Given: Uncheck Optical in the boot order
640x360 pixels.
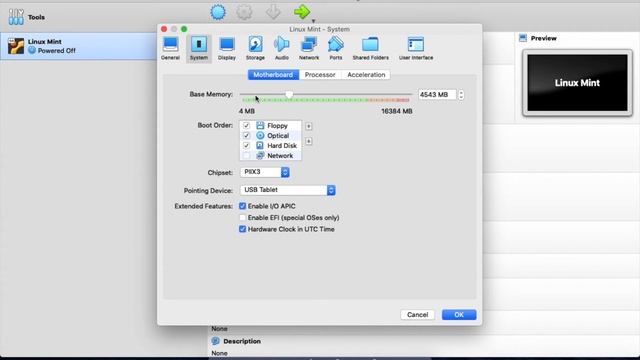Looking at the screenshot, I should (x=246, y=136).
